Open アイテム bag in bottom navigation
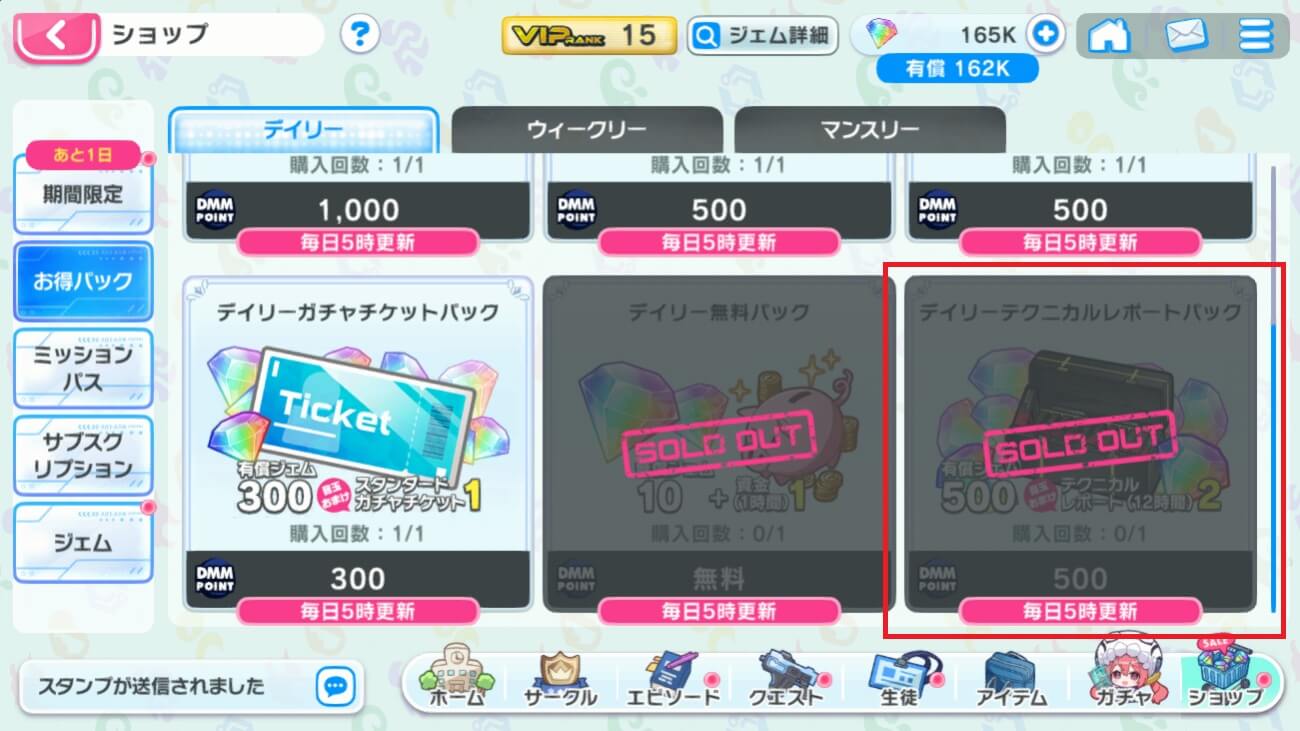Screen dimensions: 1300x731 [x=1010, y=679]
